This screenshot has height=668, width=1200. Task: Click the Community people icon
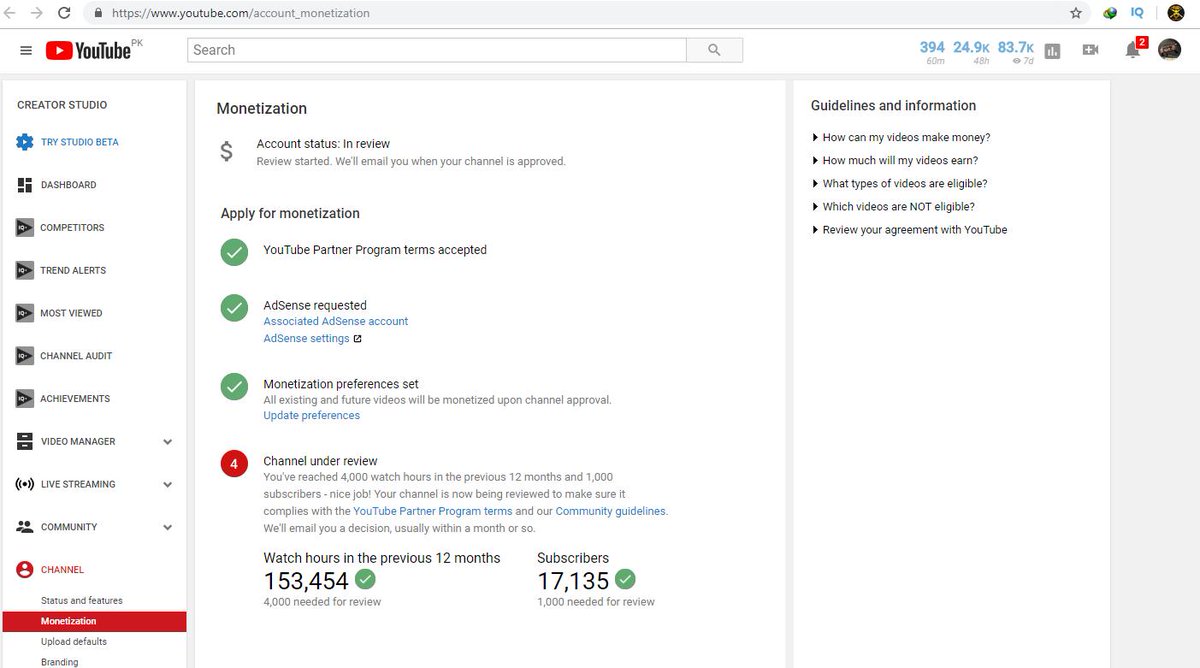(x=25, y=527)
